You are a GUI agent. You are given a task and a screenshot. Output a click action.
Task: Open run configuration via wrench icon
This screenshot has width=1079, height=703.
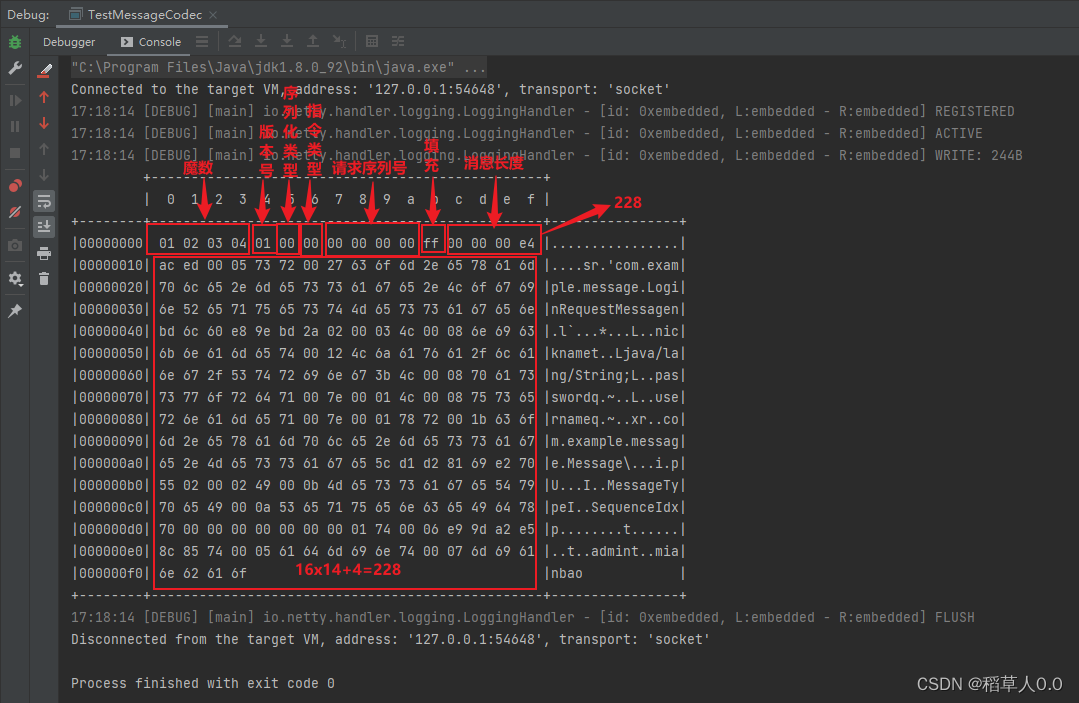pos(14,68)
